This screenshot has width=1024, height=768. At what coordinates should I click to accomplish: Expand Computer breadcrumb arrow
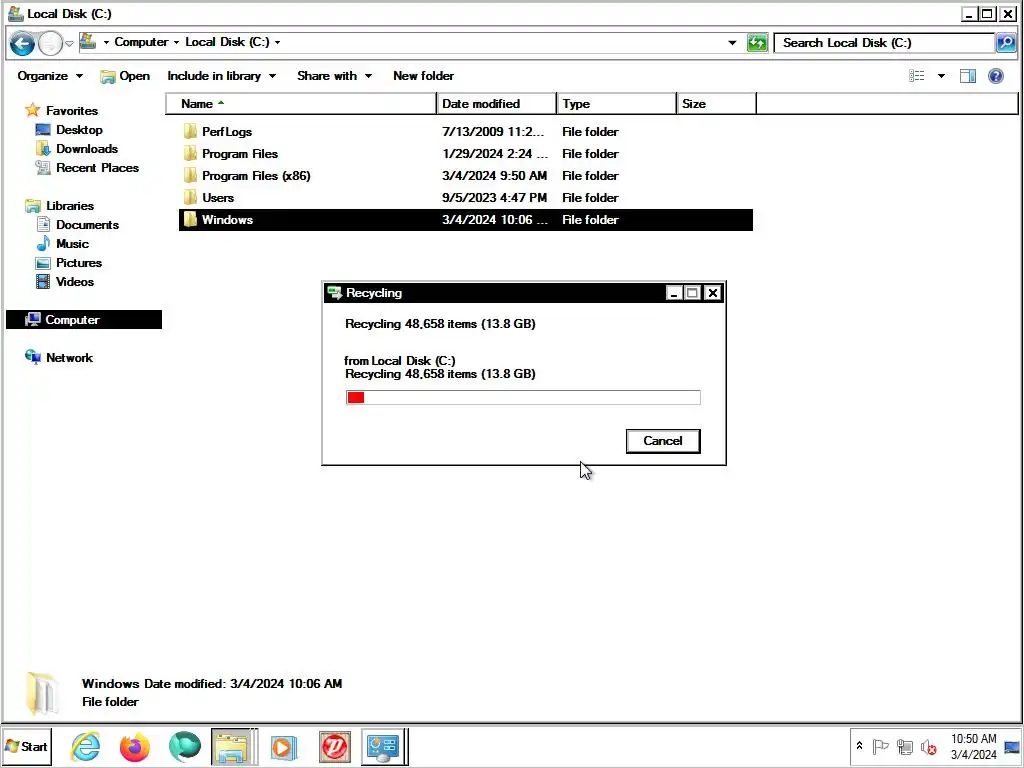176,42
